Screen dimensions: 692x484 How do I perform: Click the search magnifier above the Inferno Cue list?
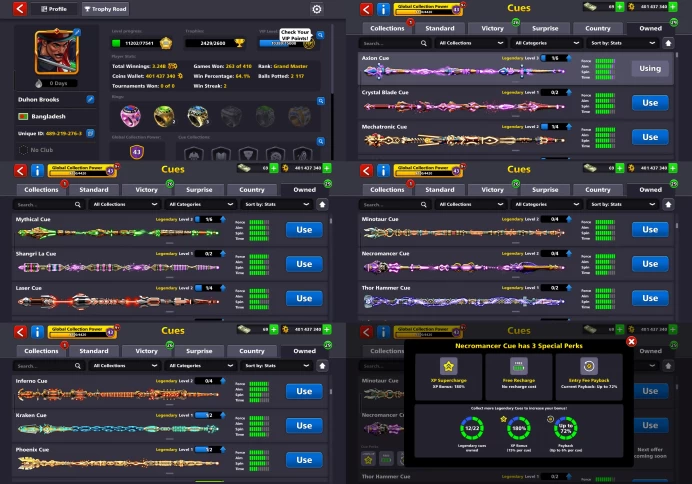78,366
